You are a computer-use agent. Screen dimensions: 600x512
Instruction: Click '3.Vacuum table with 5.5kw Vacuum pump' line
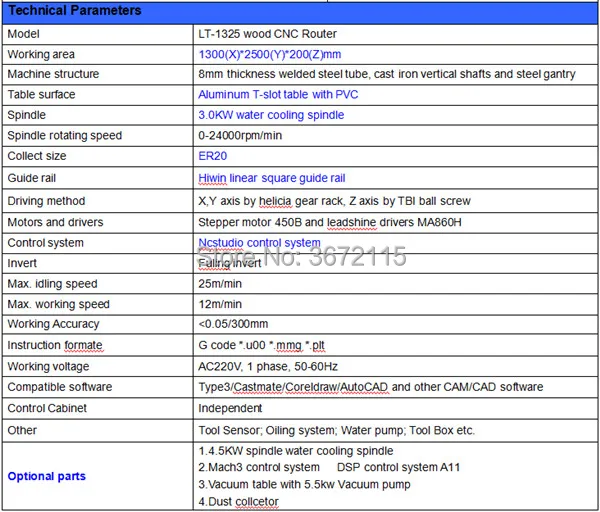(x=304, y=484)
